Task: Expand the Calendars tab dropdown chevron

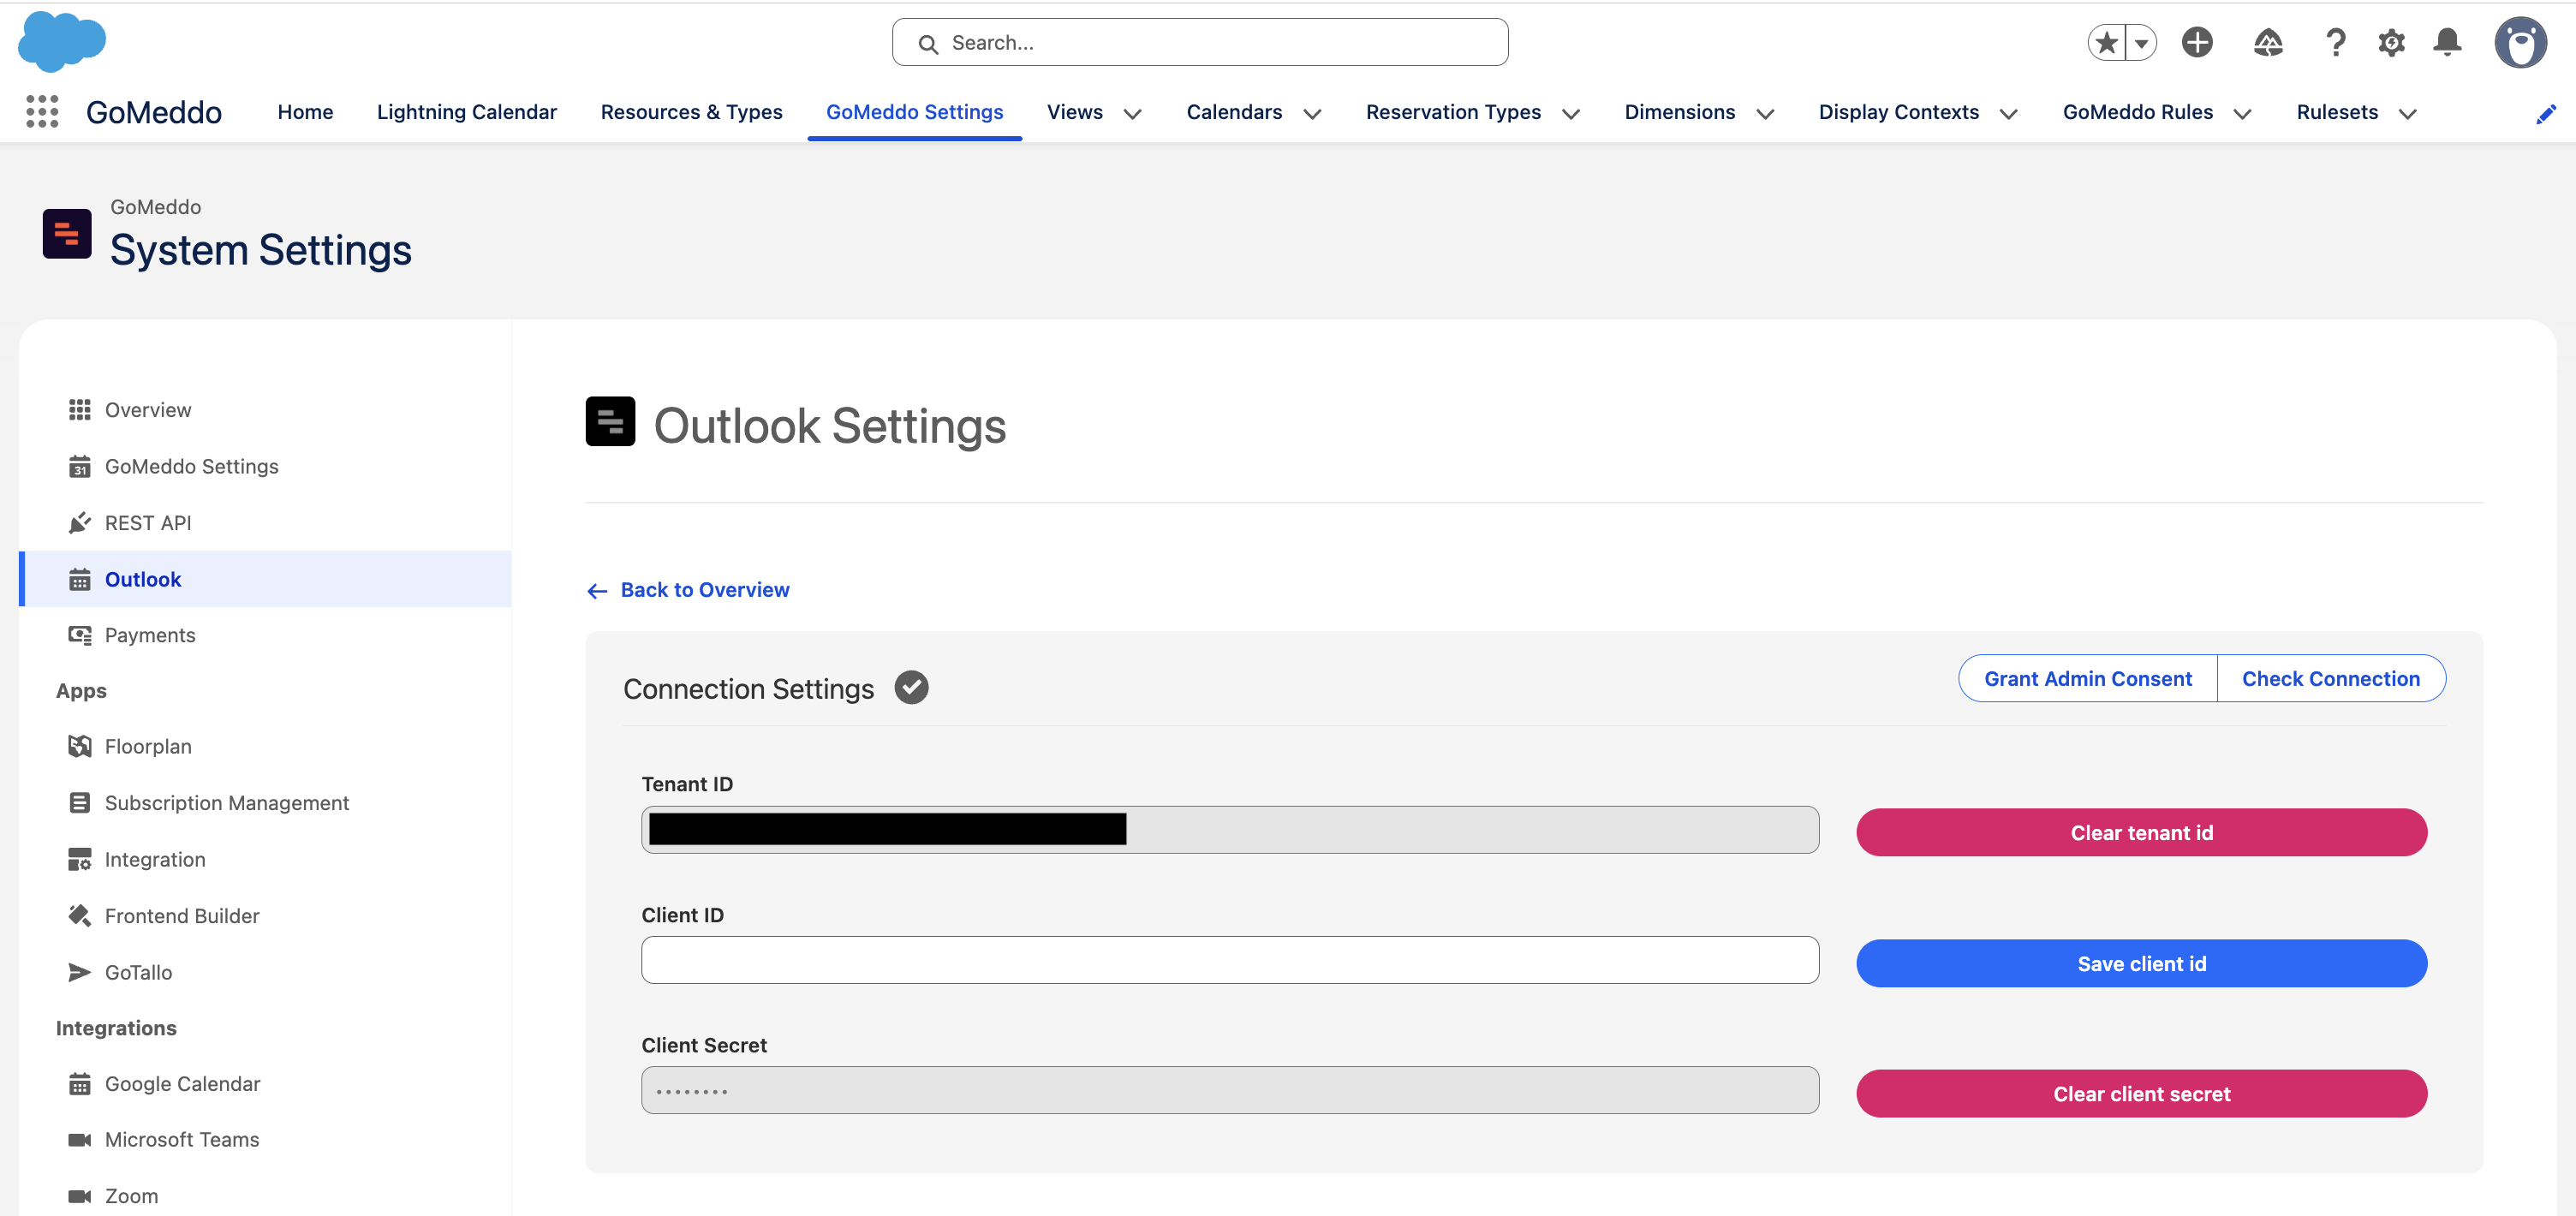Action: click(1313, 114)
